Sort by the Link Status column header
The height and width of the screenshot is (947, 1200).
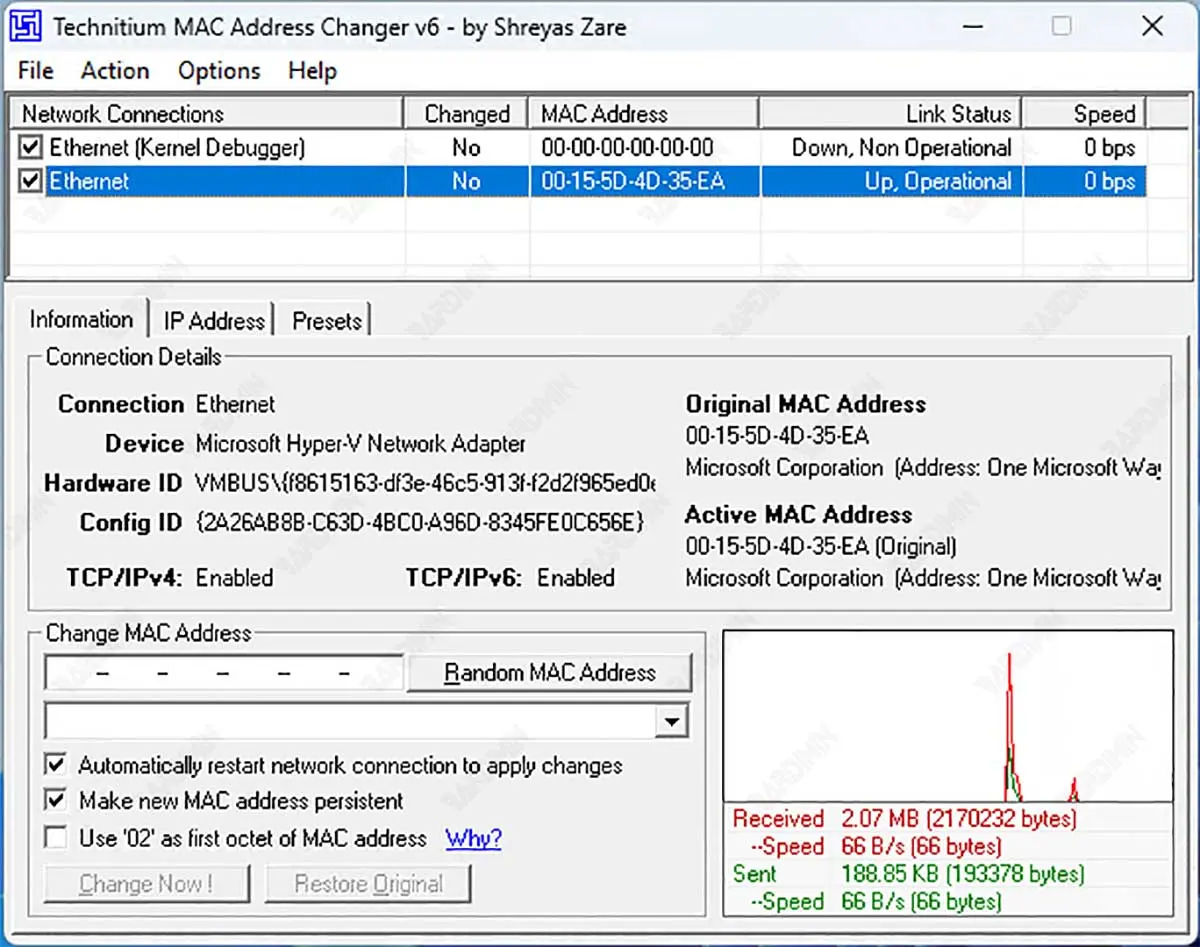point(890,114)
